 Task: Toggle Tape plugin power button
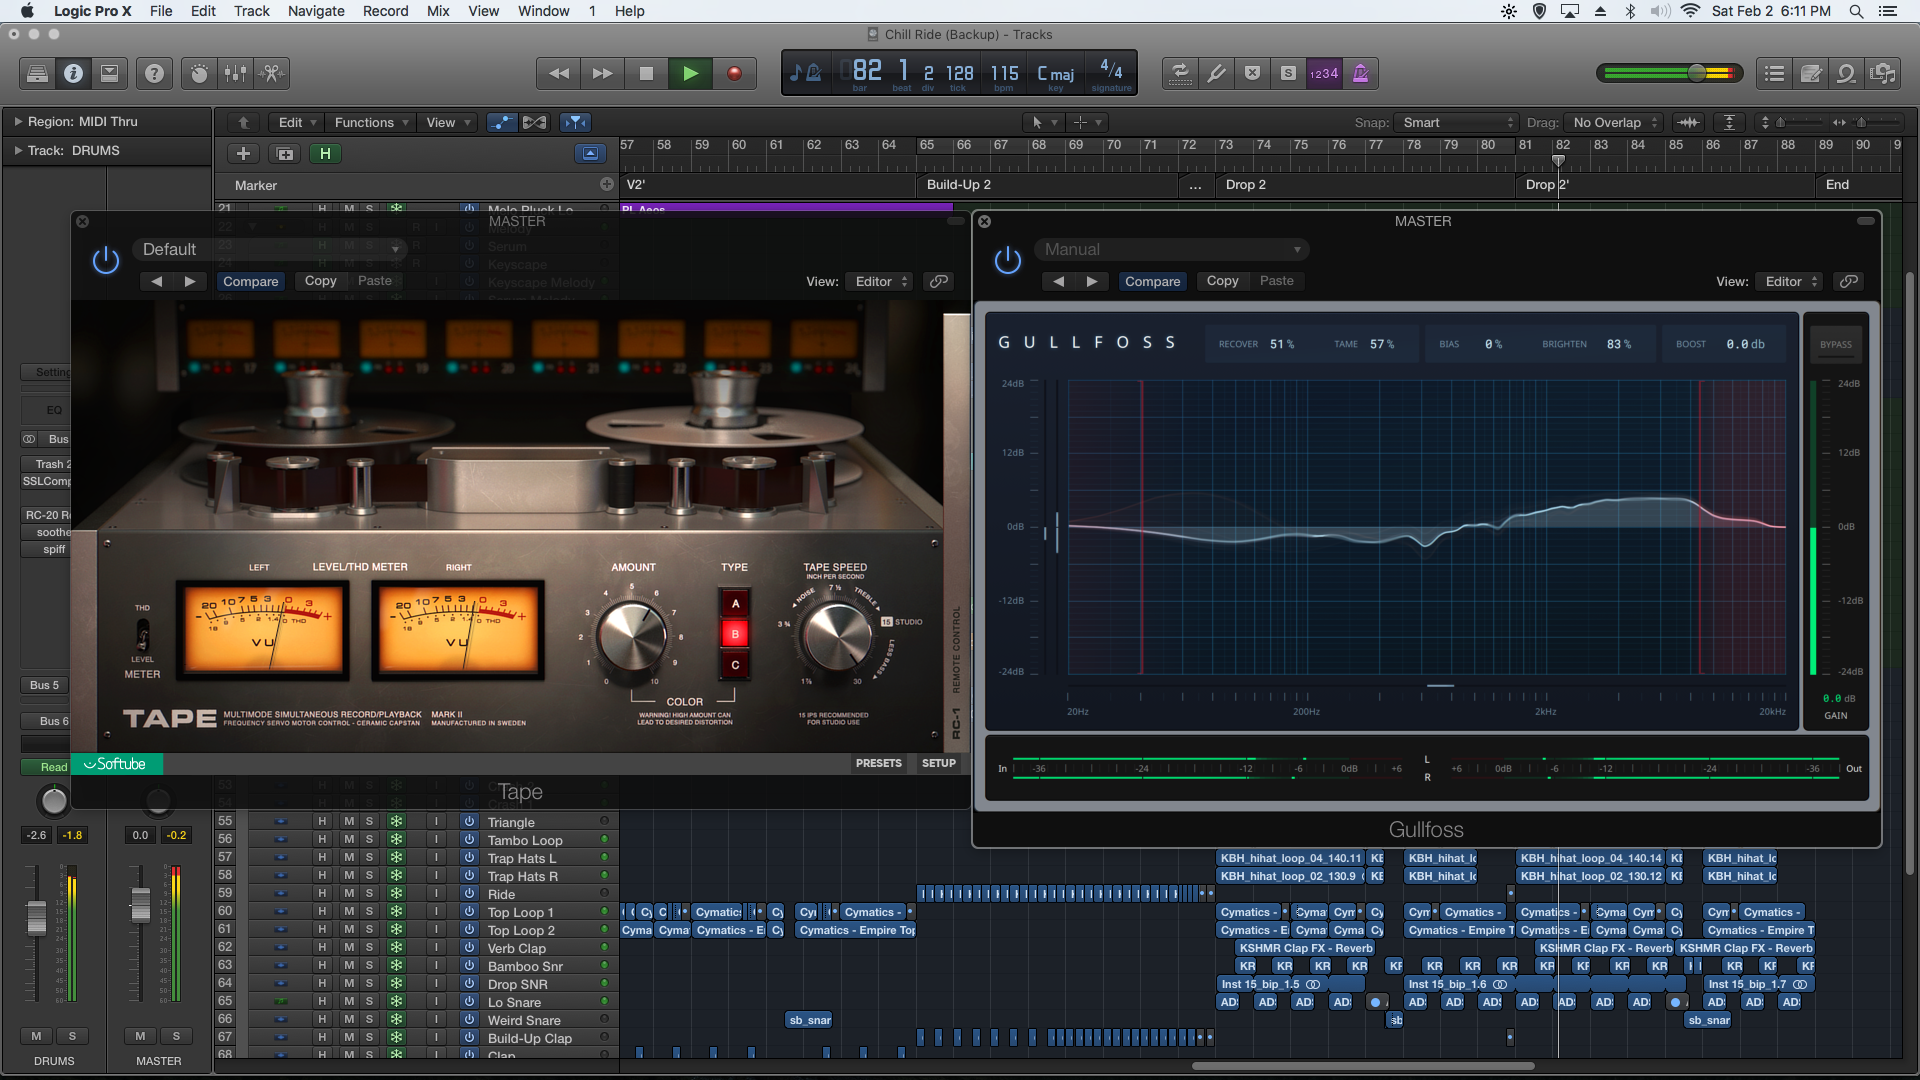(105, 261)
